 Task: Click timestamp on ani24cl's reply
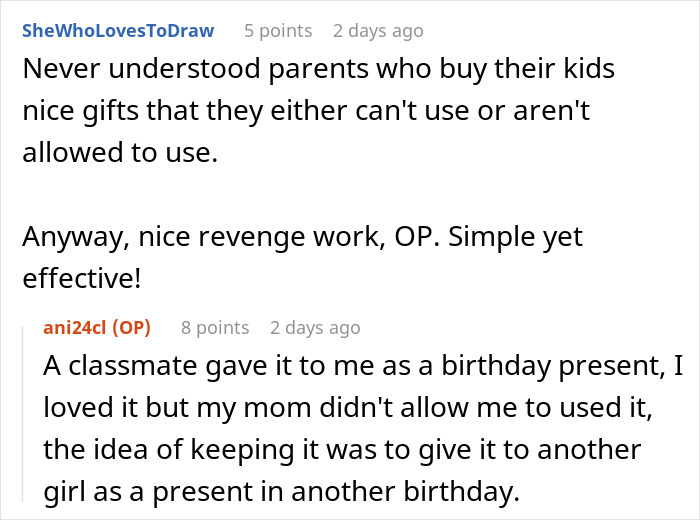pos(315,327)
